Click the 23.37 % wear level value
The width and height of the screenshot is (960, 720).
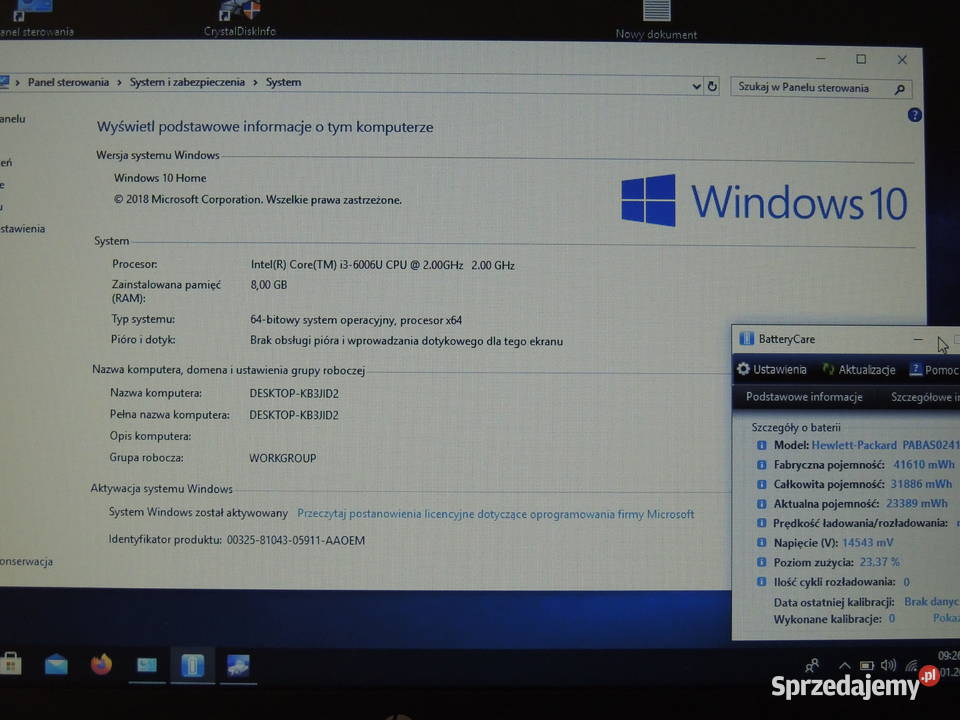(x=879, y=562)
